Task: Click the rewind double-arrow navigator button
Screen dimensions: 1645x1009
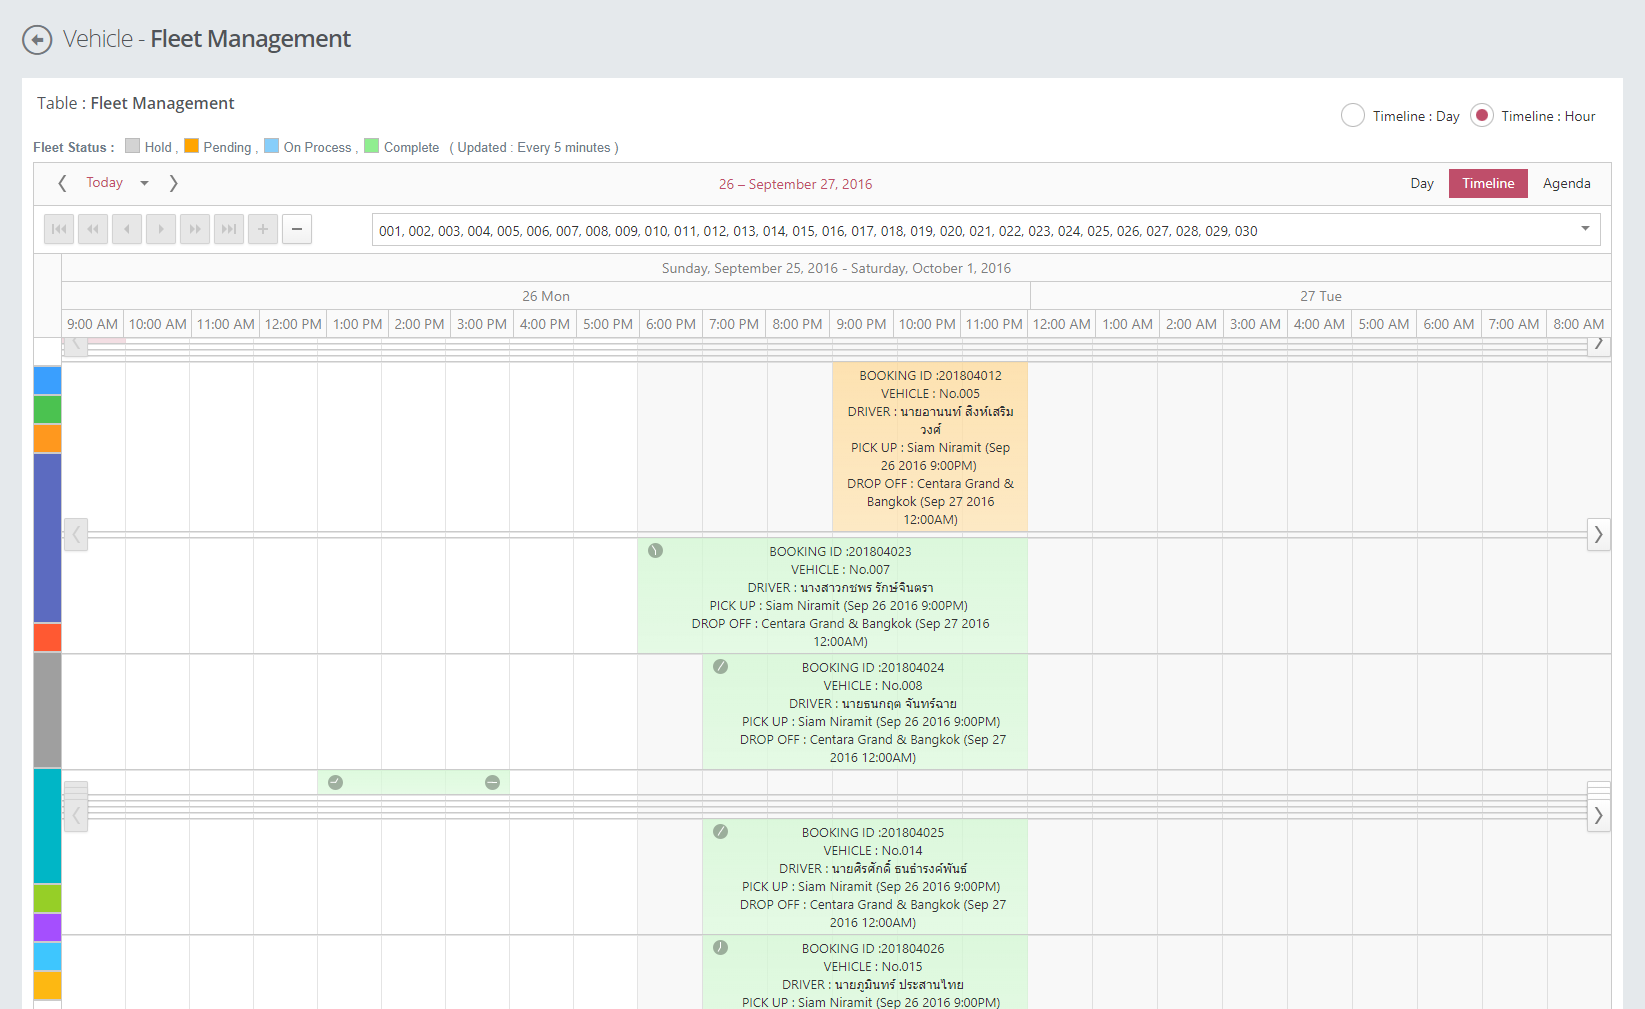Action: [x=93, y=229]
